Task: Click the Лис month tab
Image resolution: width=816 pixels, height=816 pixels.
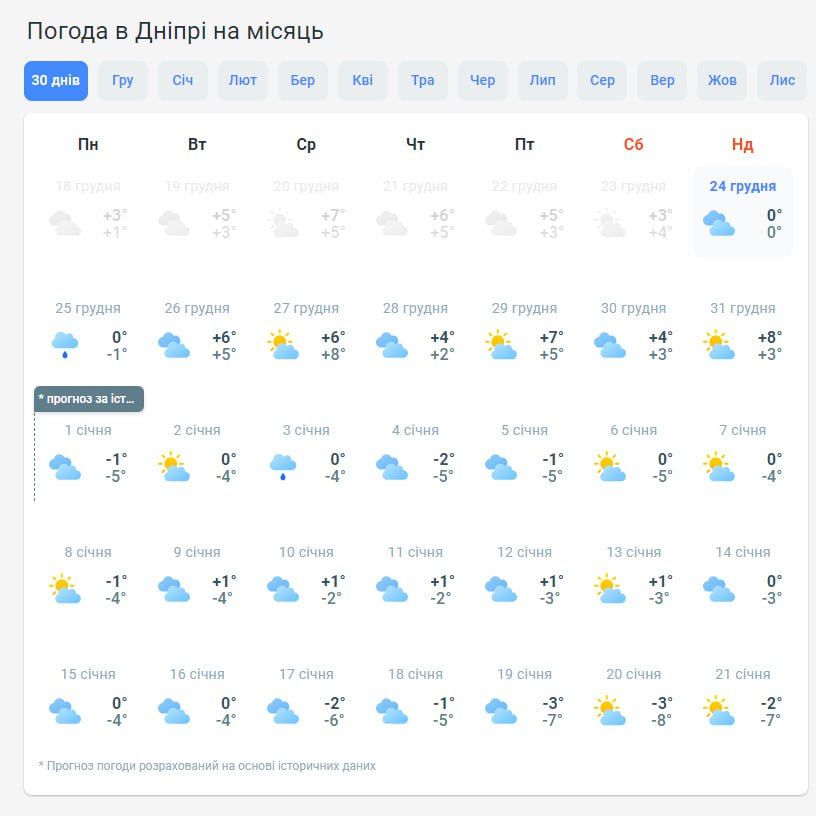Action: coord(782,81)
